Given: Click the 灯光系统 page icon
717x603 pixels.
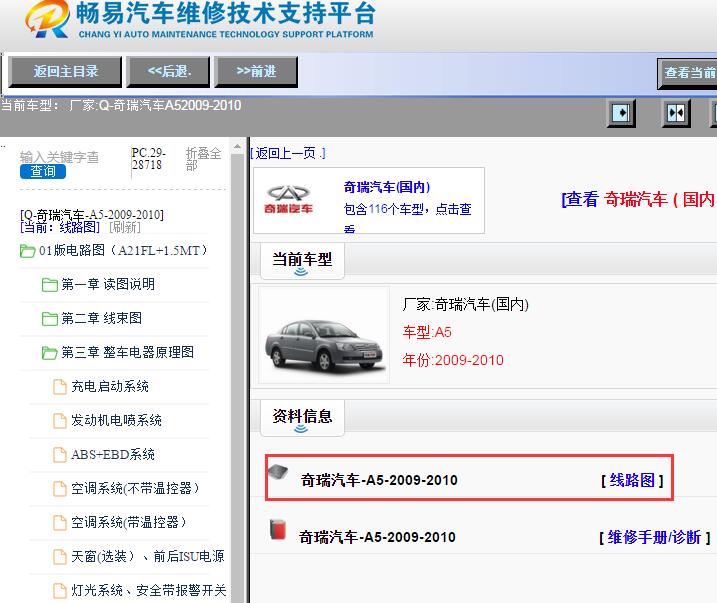Looking at the screenshot, I should click(59, 590).
